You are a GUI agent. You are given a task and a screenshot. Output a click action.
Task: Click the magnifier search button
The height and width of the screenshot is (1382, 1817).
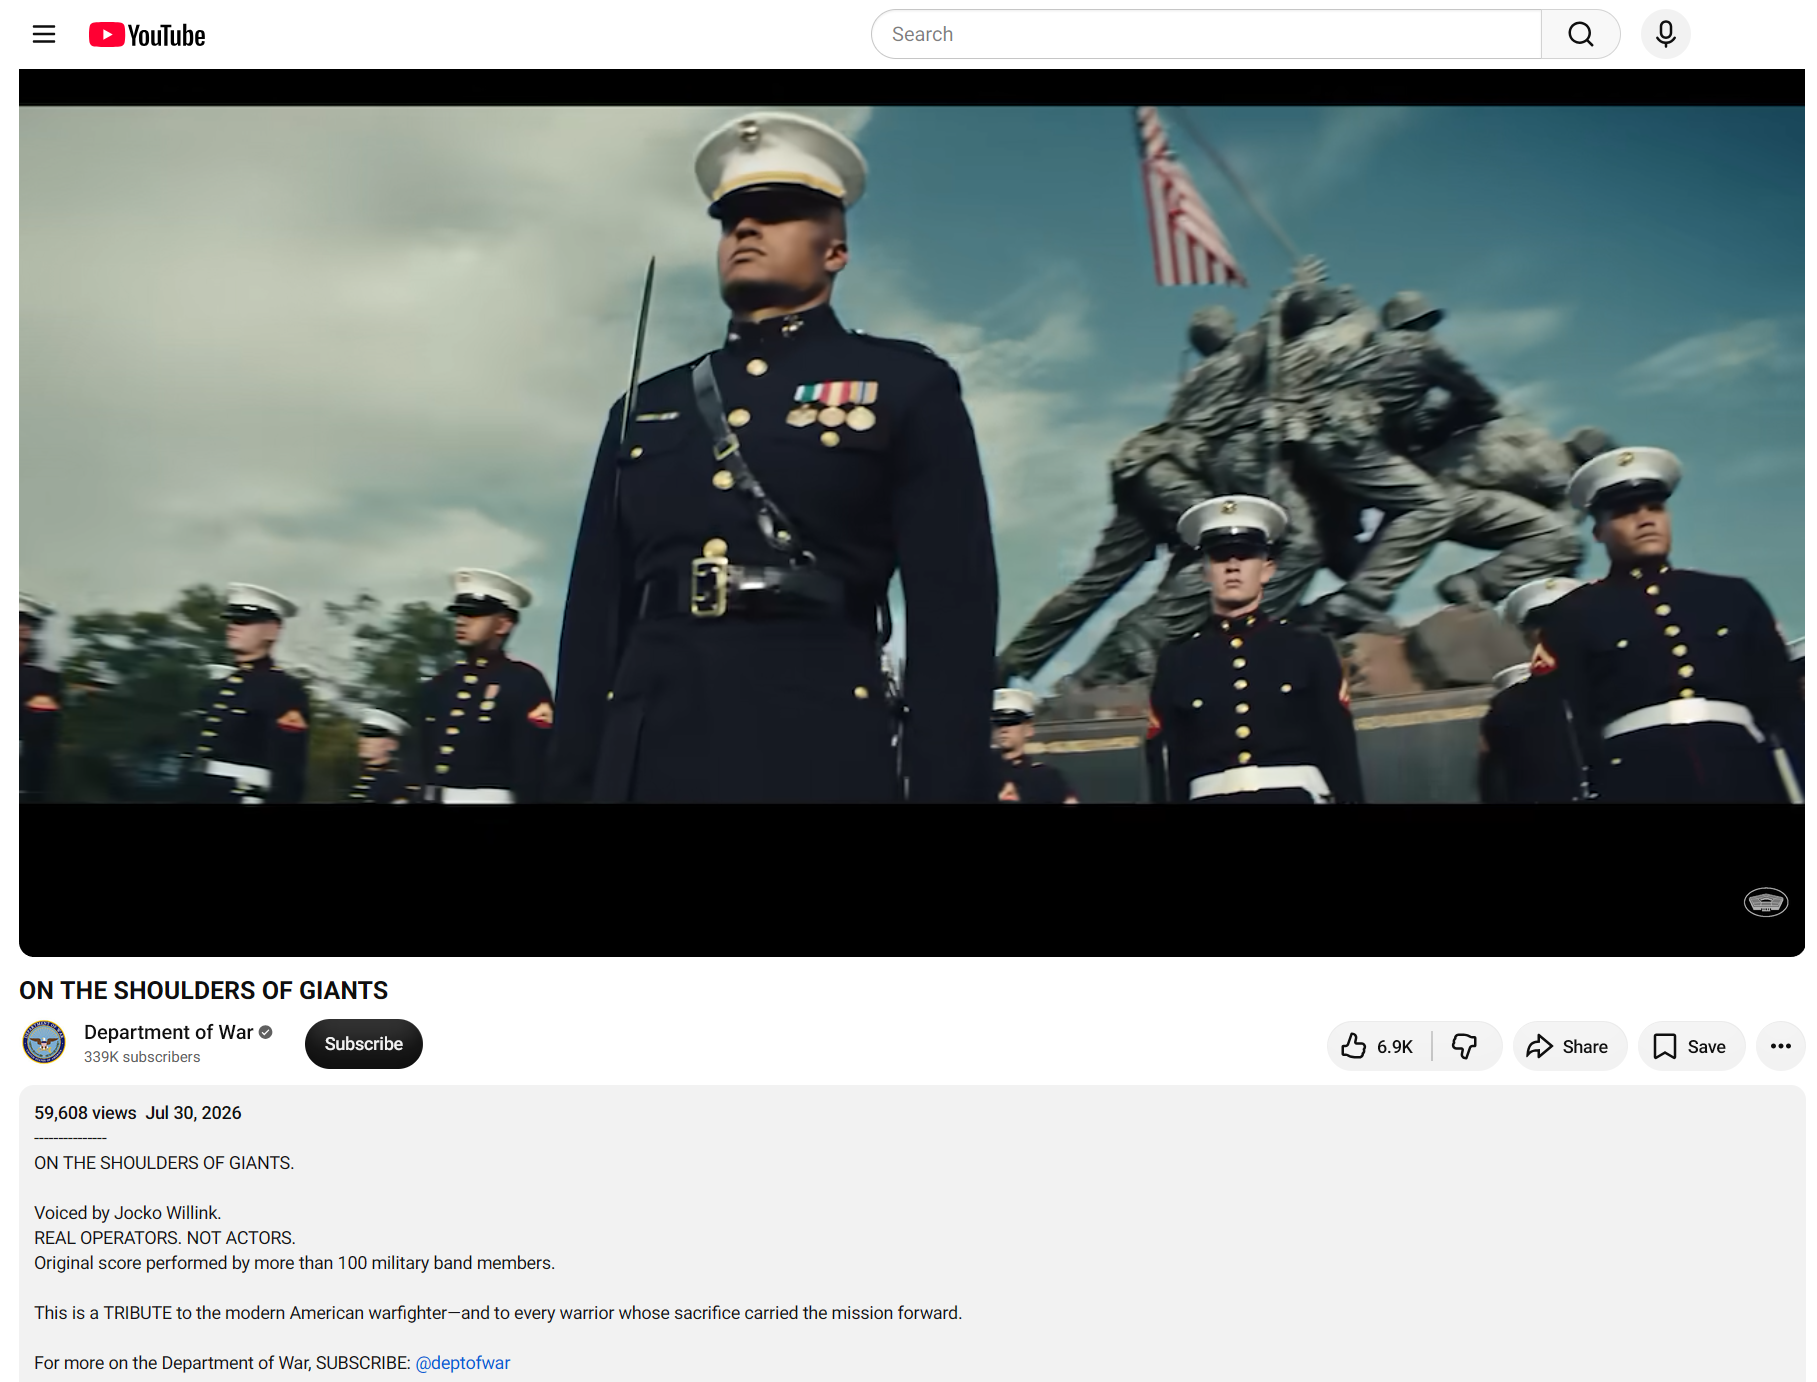1580,35
